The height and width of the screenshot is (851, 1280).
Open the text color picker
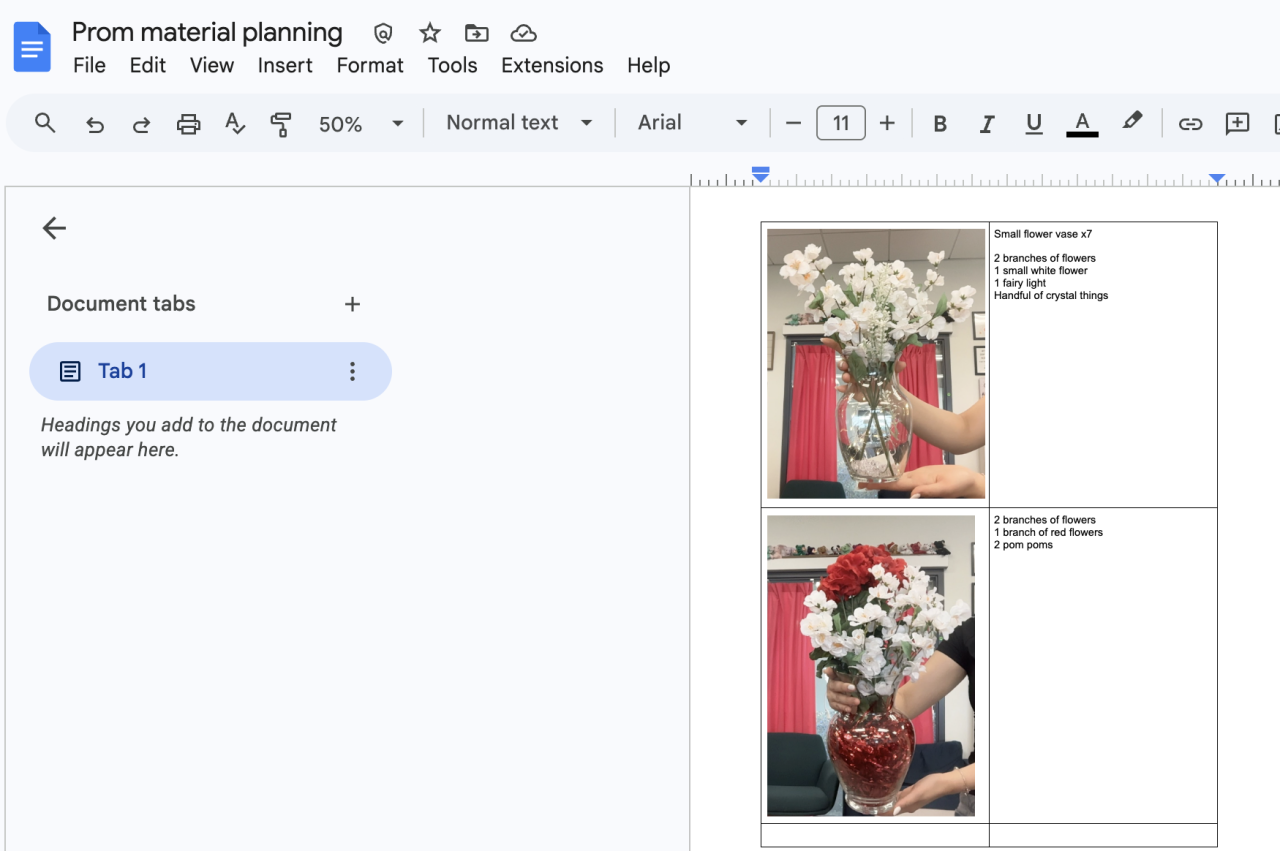click(1082, 124)
